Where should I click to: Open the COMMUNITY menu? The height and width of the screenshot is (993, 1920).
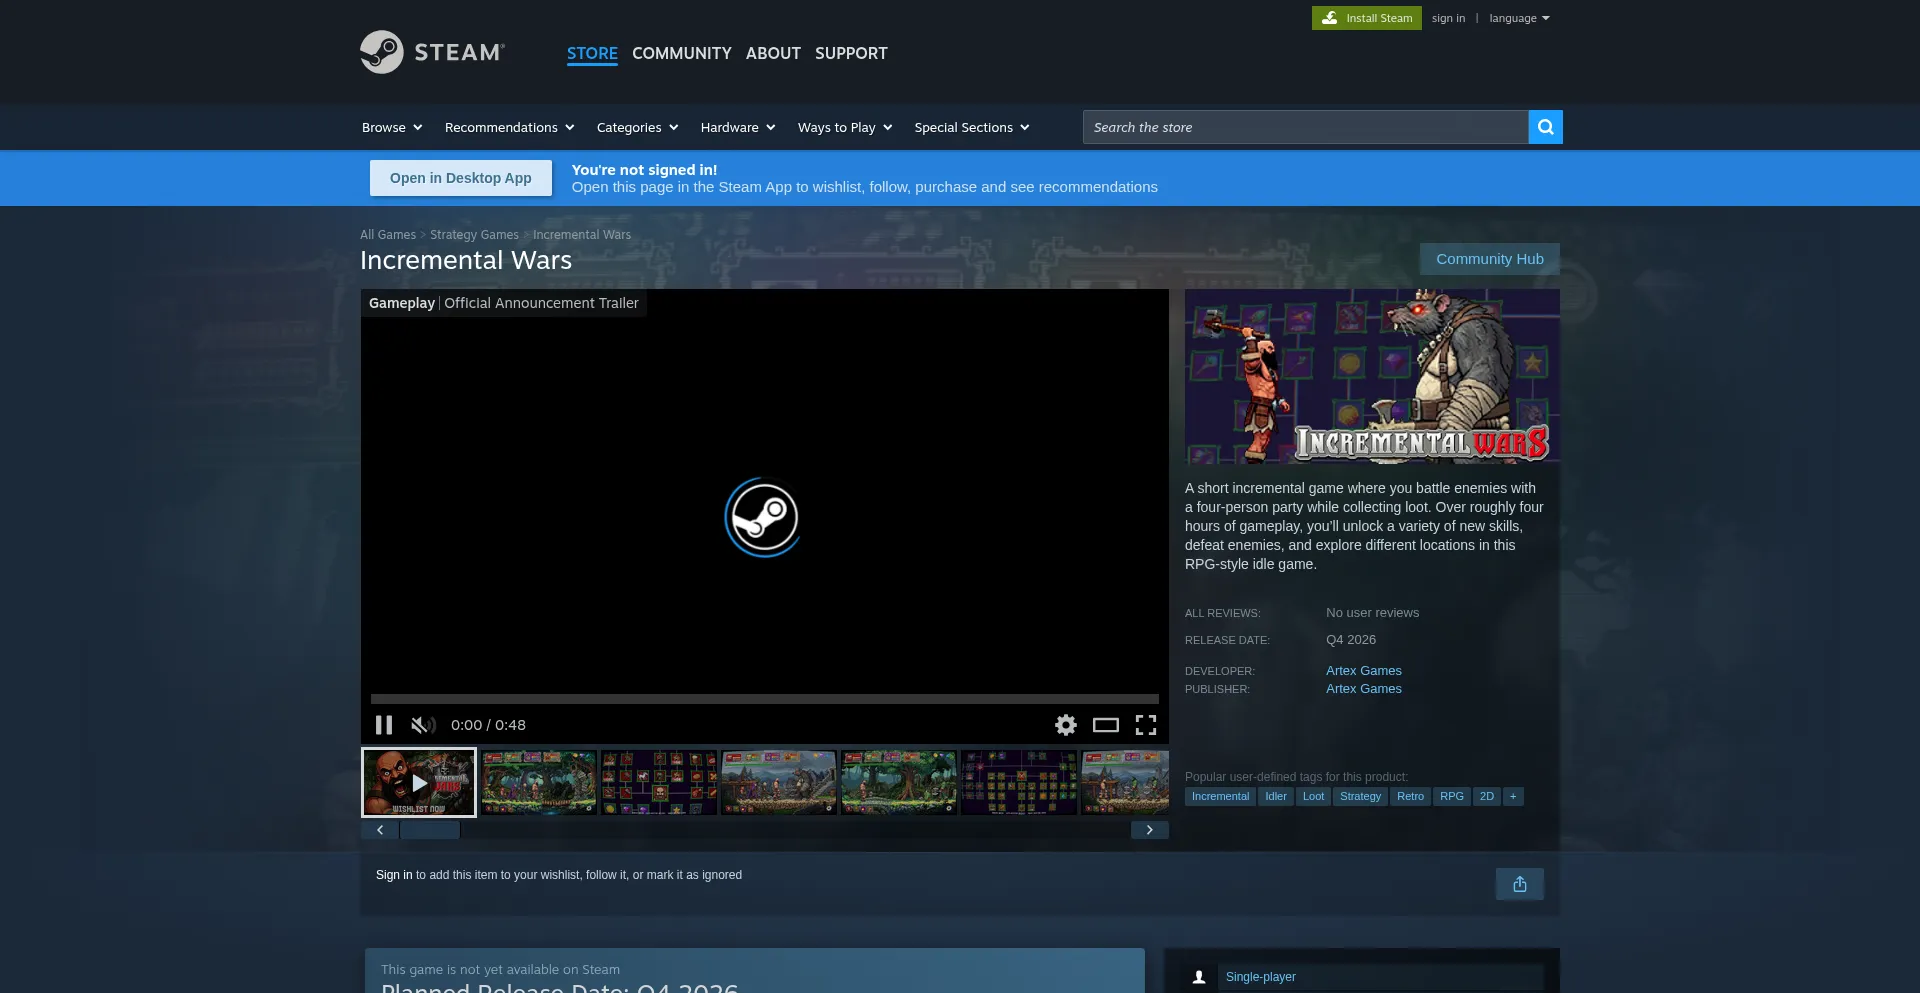[682, 53]
